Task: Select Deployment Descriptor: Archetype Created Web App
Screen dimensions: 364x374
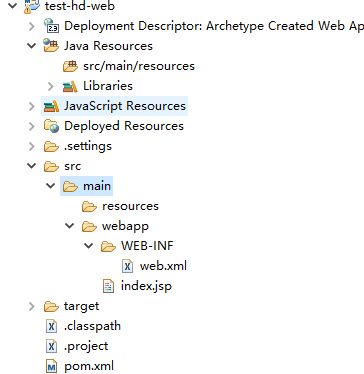Action: (214, 26)
